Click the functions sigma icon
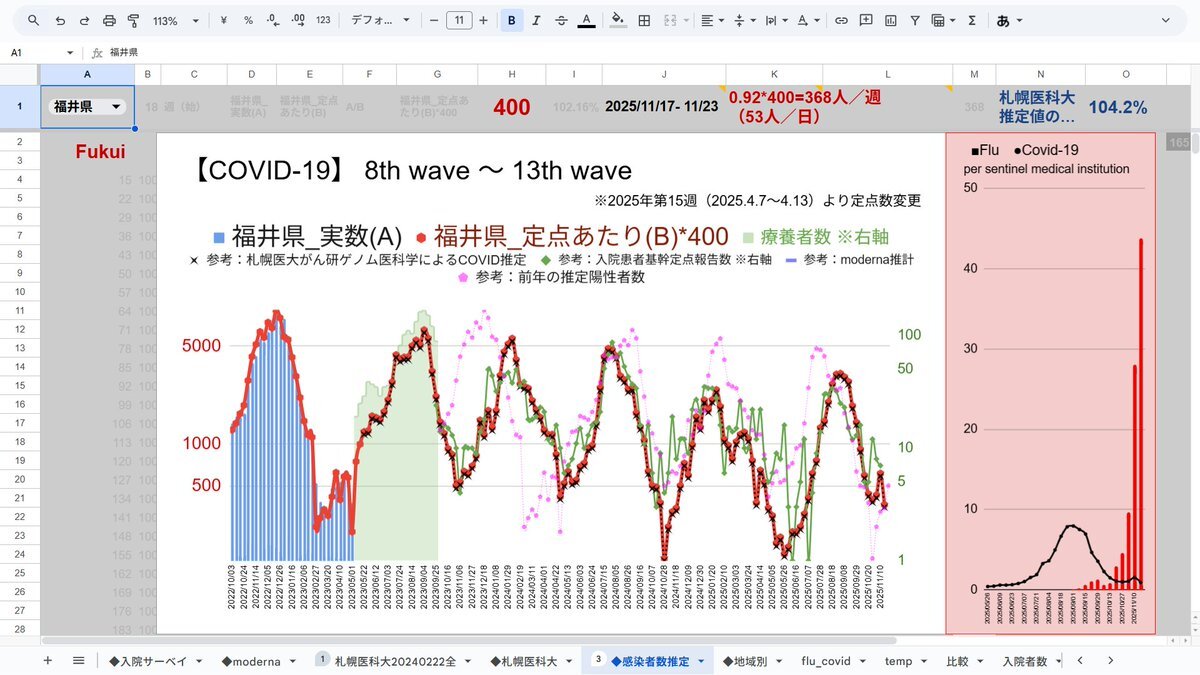 pyautogui.click(x=972, y=20)
